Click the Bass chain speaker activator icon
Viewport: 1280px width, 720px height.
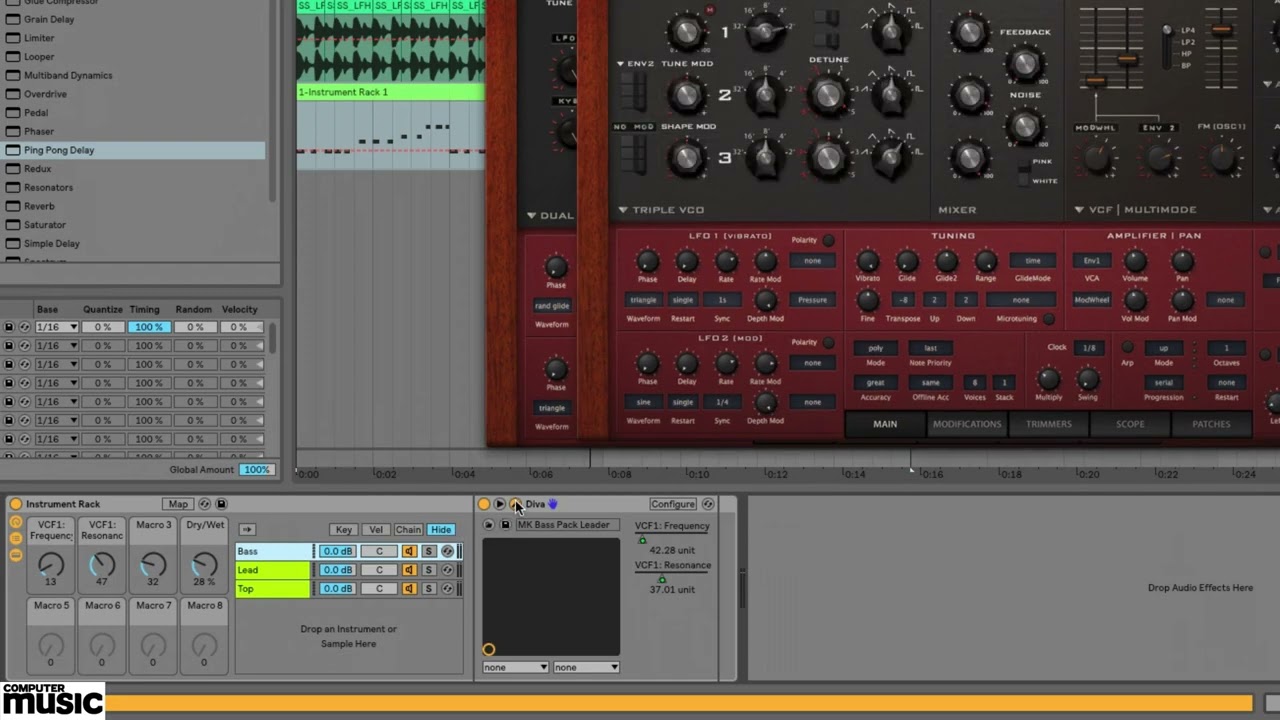[x=409, y=551]
